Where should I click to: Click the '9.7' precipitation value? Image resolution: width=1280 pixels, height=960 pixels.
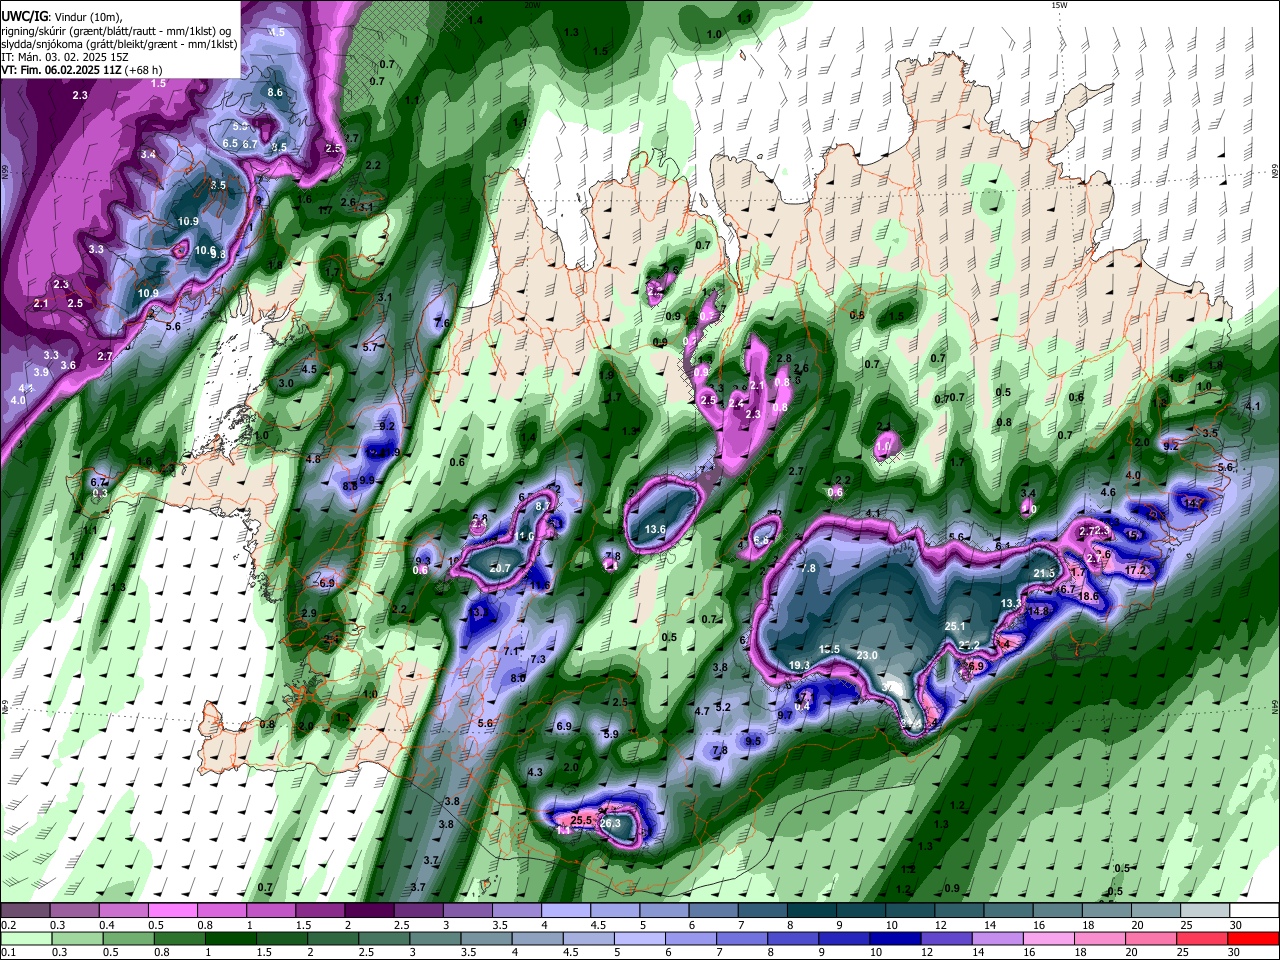click(785, 714)
